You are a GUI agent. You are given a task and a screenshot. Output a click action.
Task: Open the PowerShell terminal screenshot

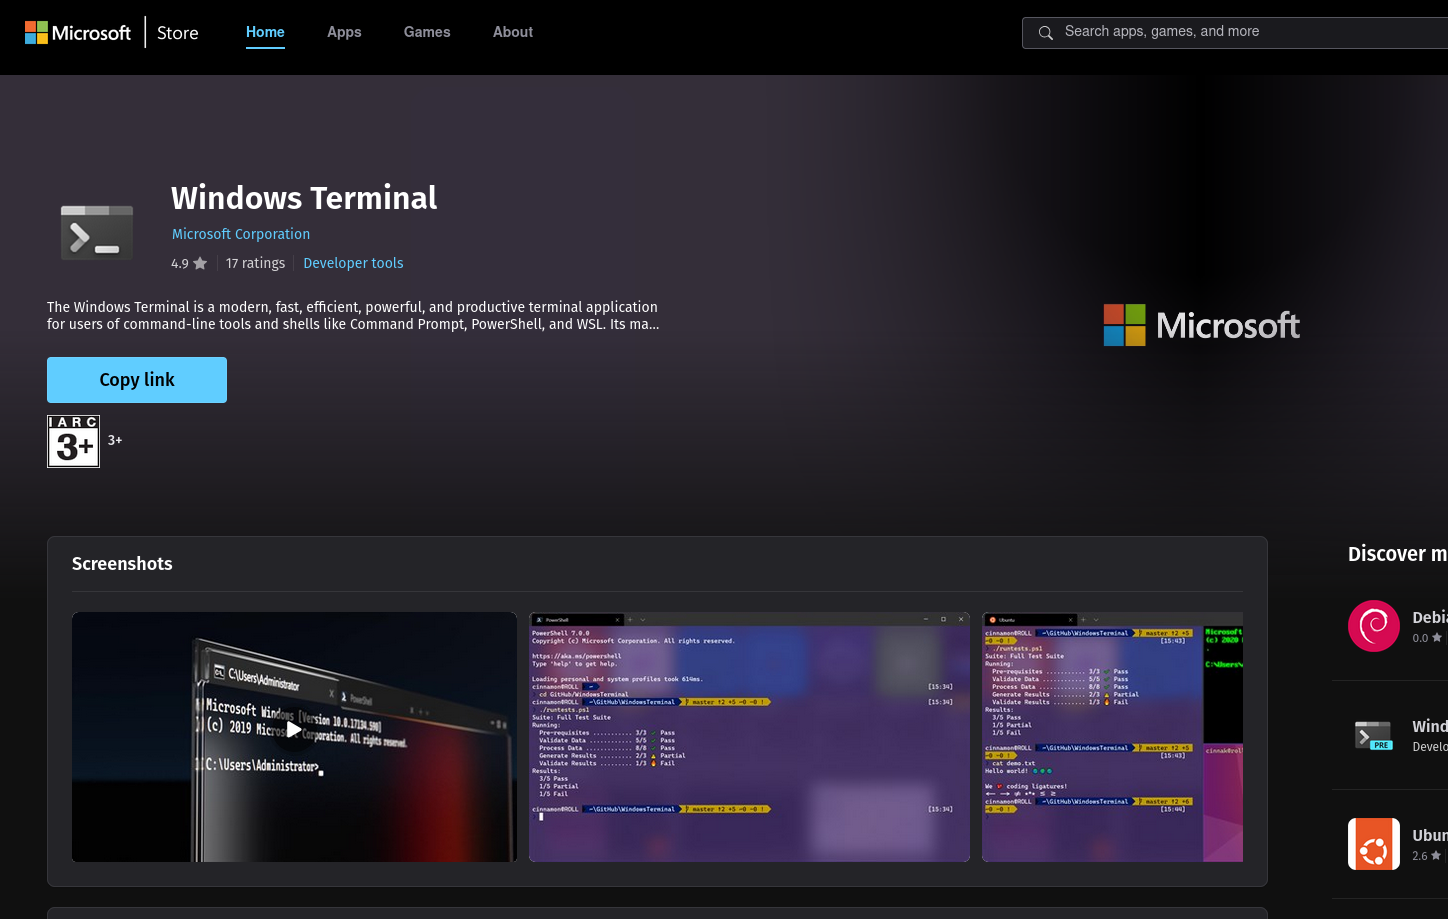click(749, 737)
